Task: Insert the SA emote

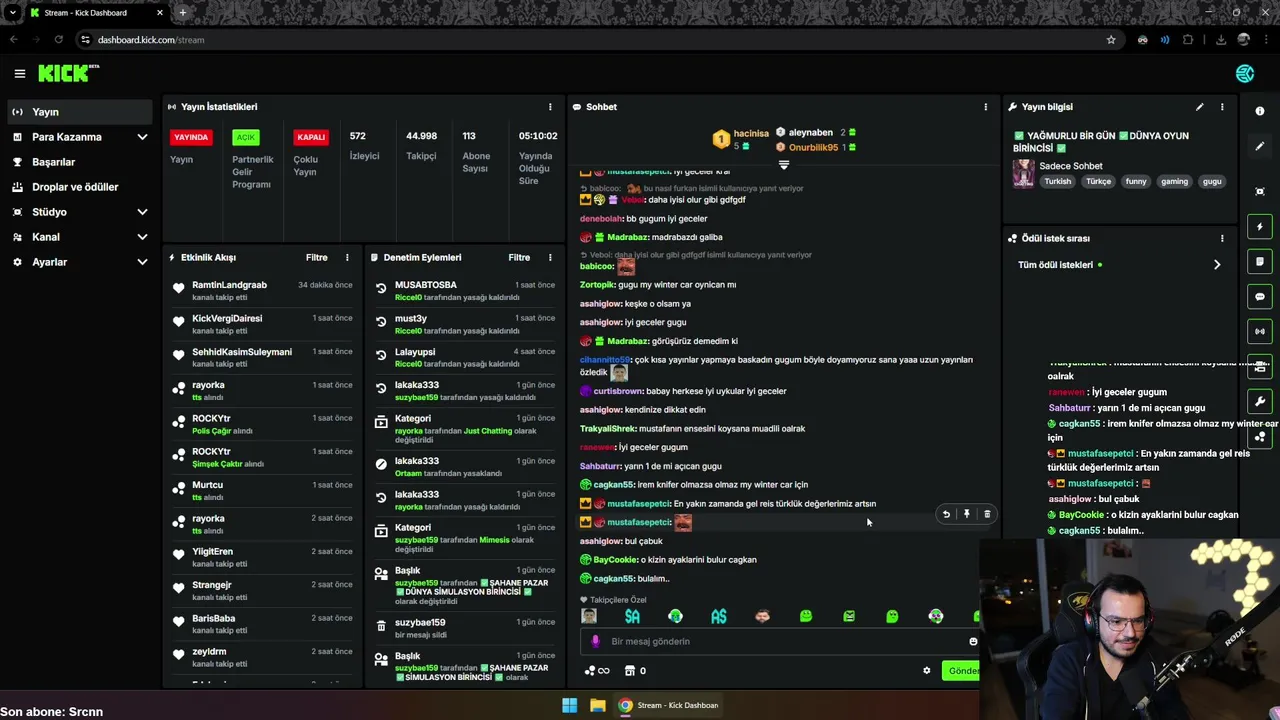Action: point(632,617)
